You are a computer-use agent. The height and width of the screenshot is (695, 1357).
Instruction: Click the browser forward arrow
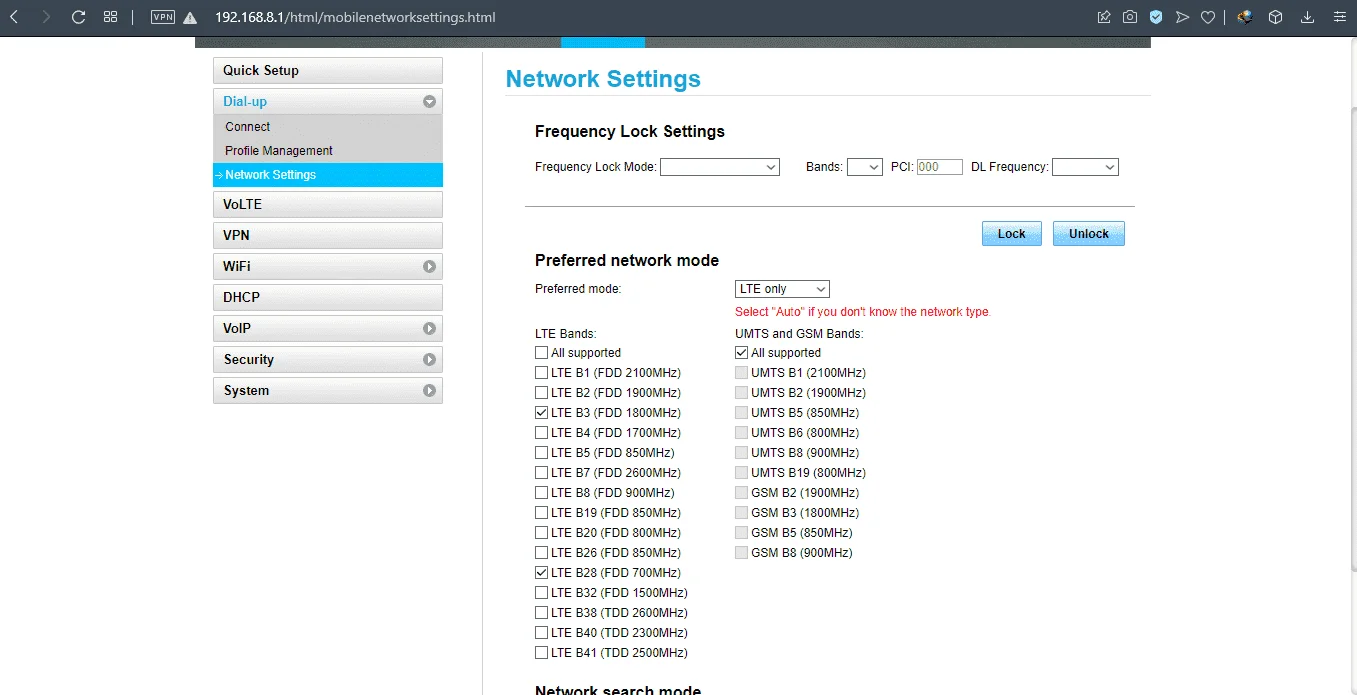pos(46,17)
